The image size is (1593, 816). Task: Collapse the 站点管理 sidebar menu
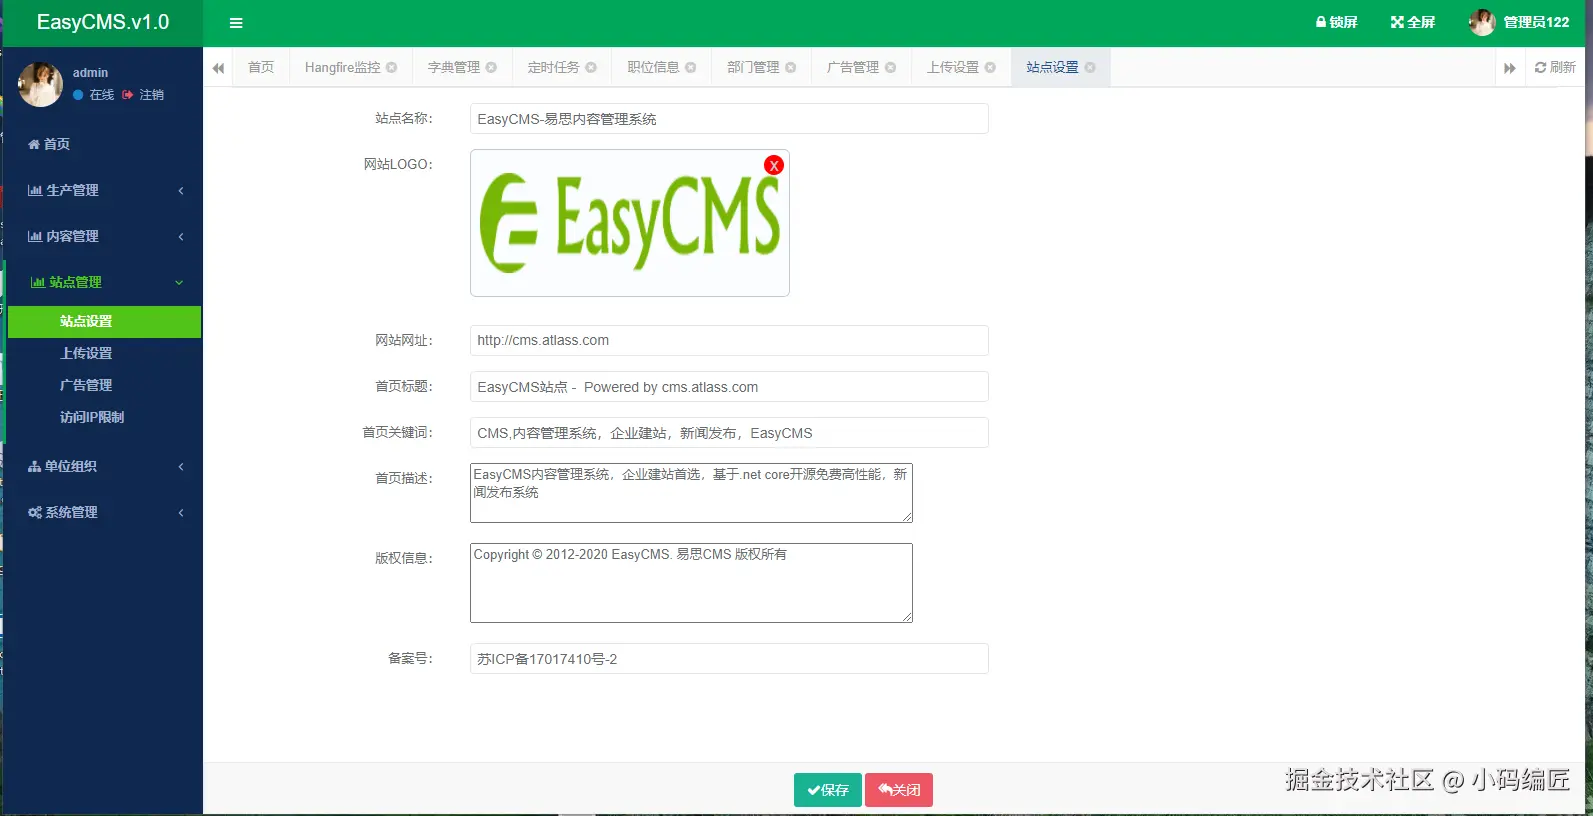[x=104, y=282]
